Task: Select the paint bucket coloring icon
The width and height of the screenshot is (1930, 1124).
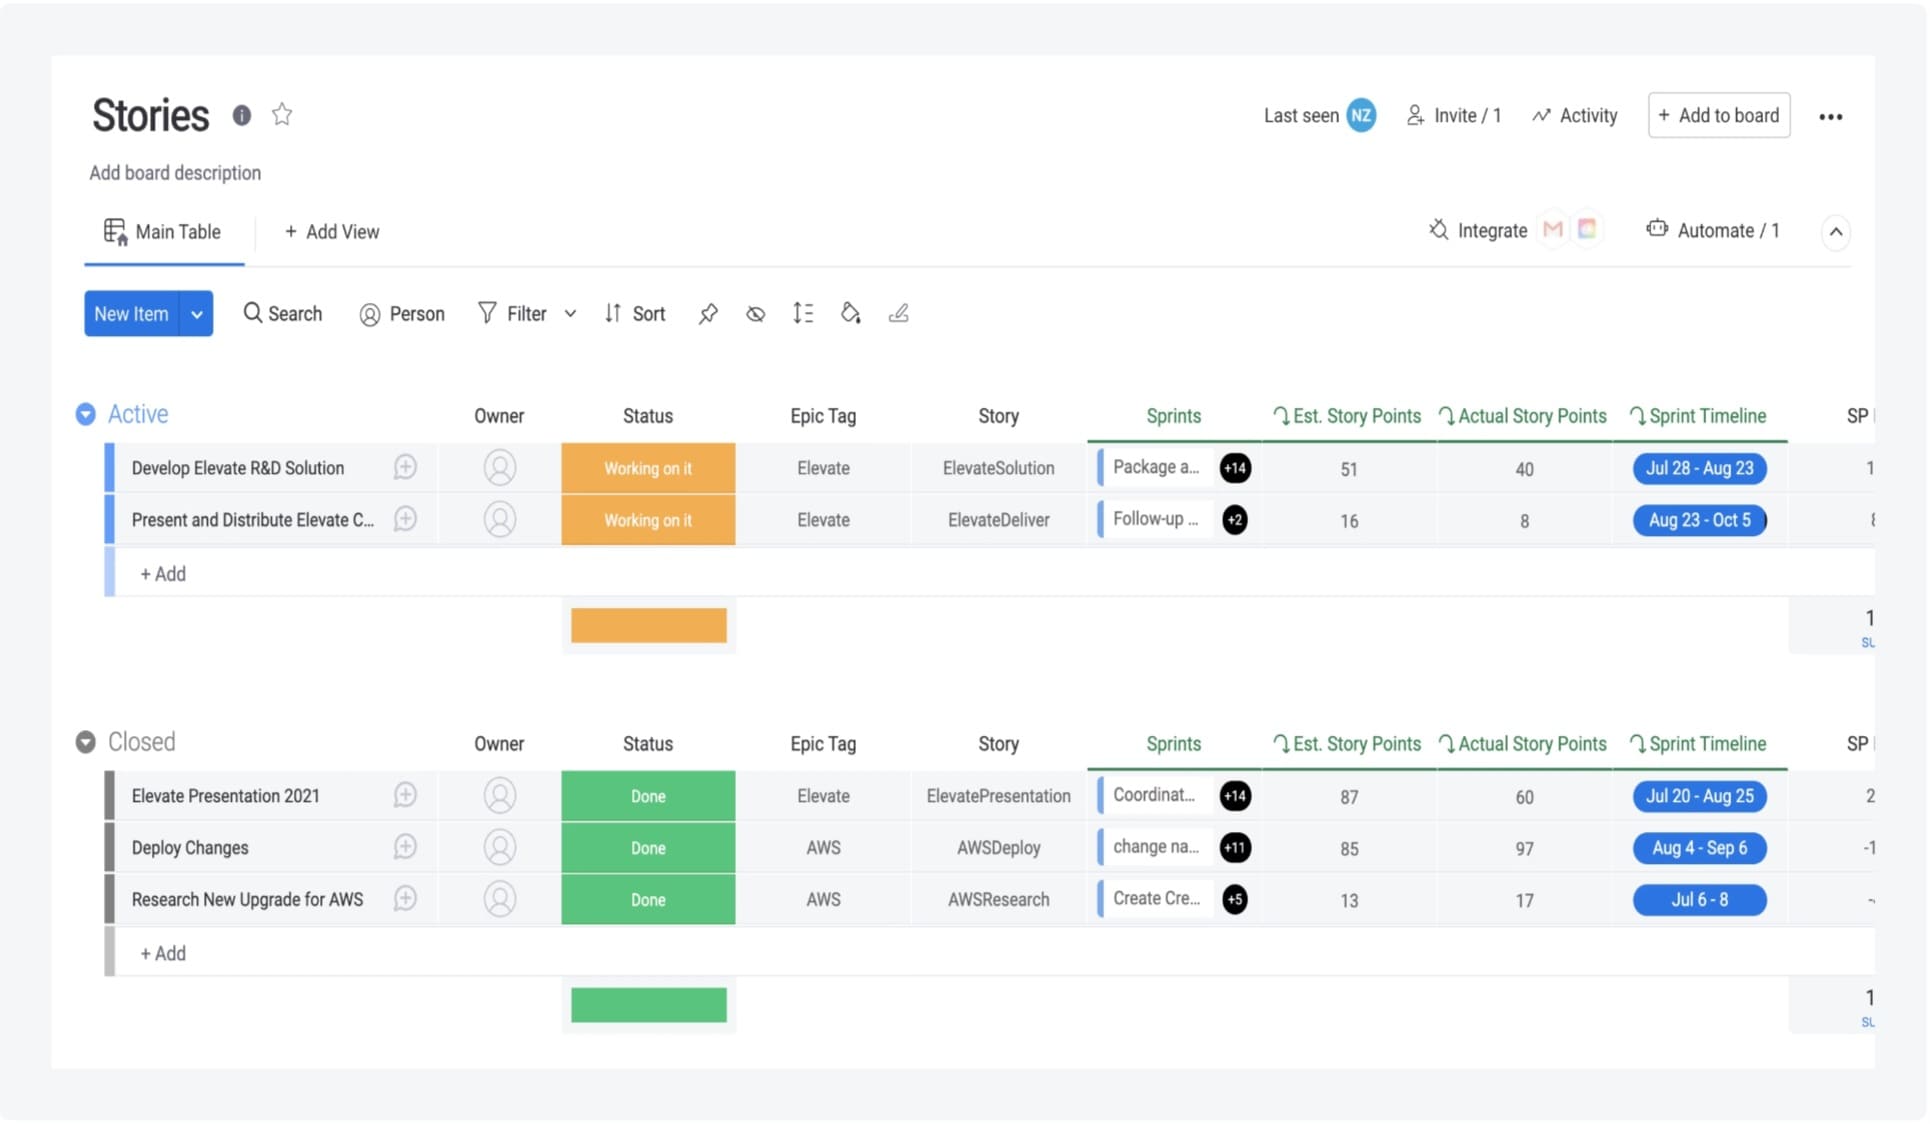Action: coord(851,313)
